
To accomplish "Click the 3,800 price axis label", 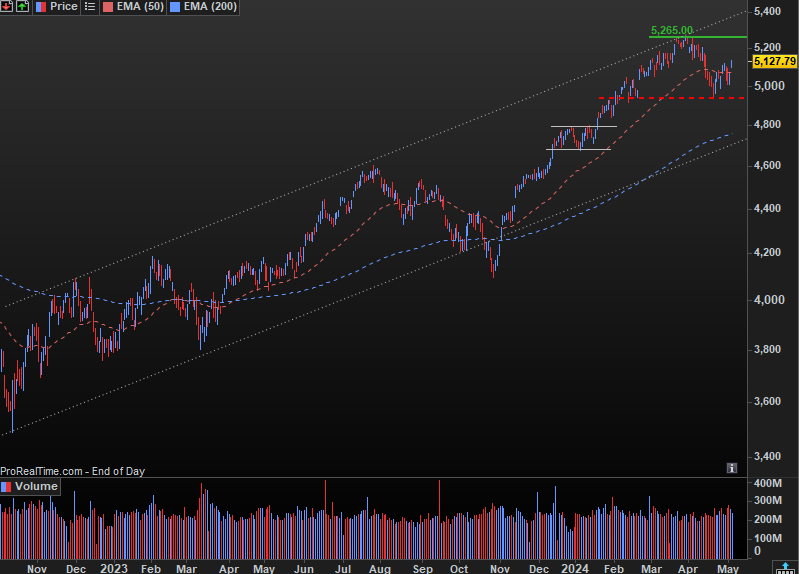I will (x=767, y=349).
